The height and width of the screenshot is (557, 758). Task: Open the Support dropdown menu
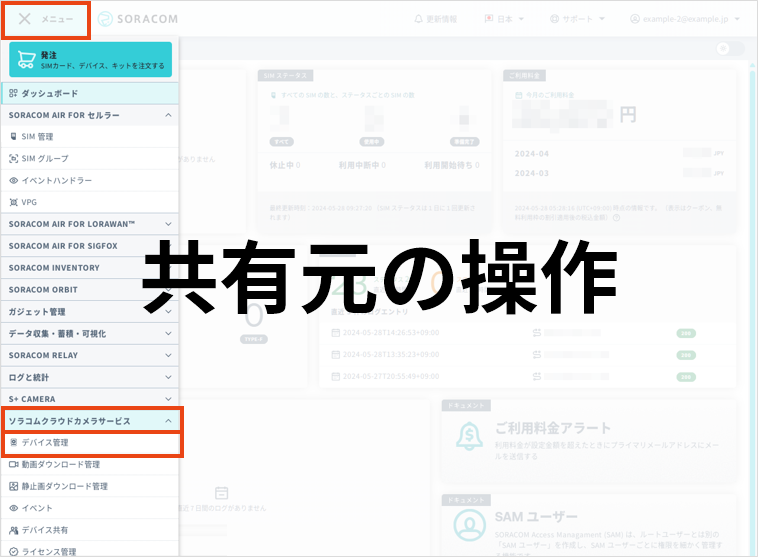[578, 19]
